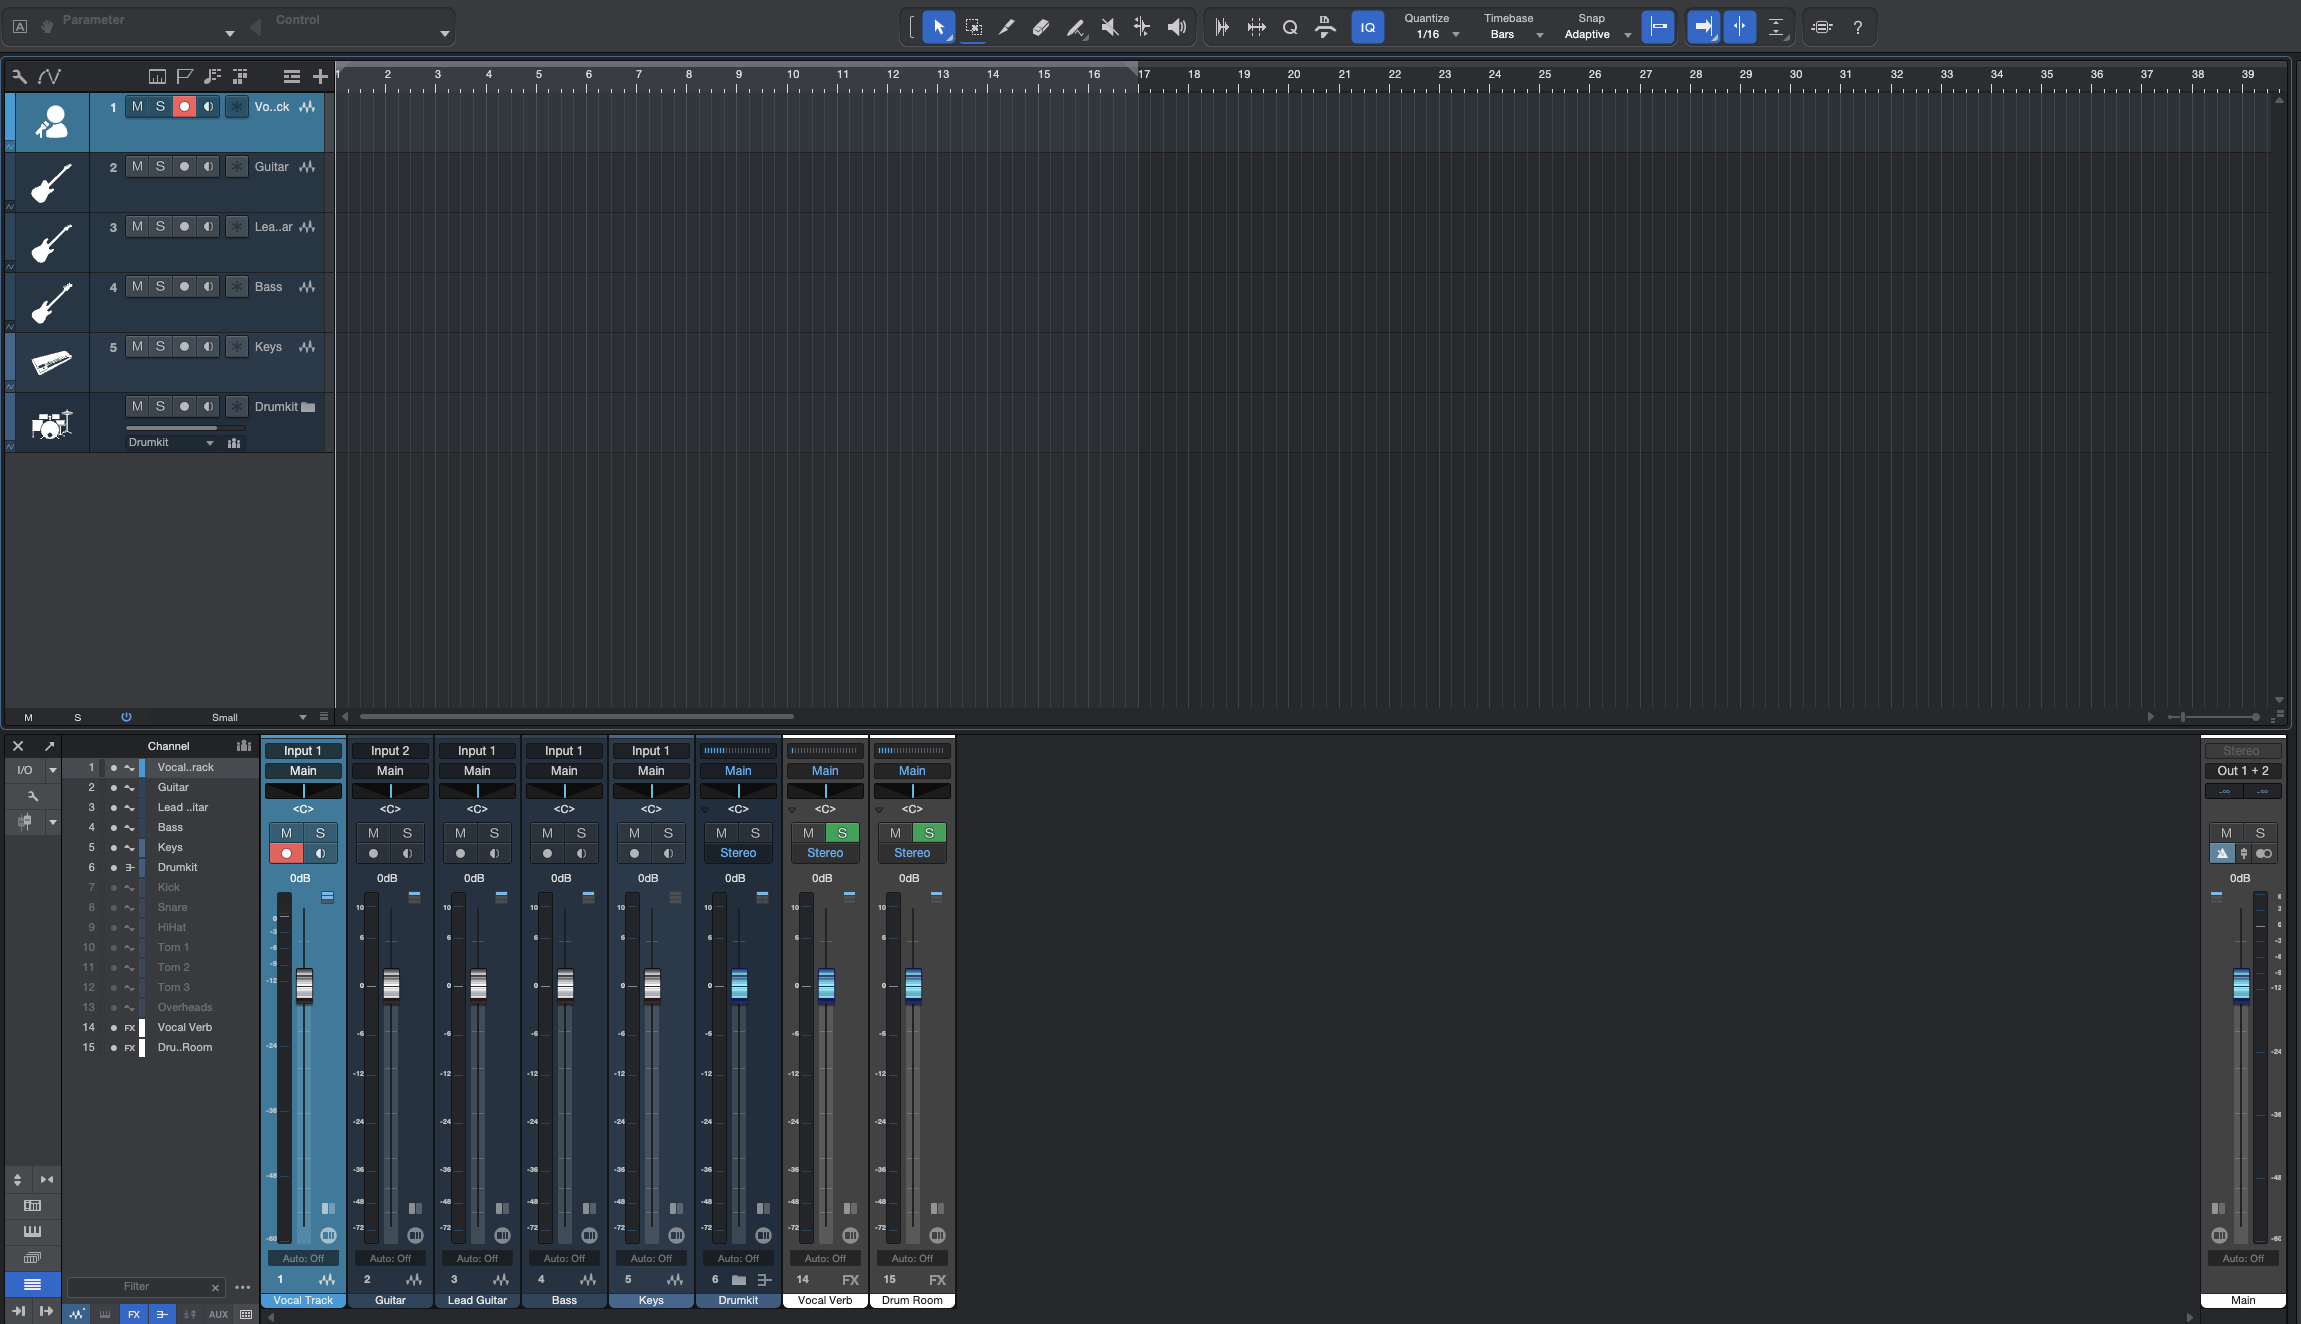Add a new track with plus icon
The width and height of the screenshot is (2301, 1324).
click(x=320, y=76)
